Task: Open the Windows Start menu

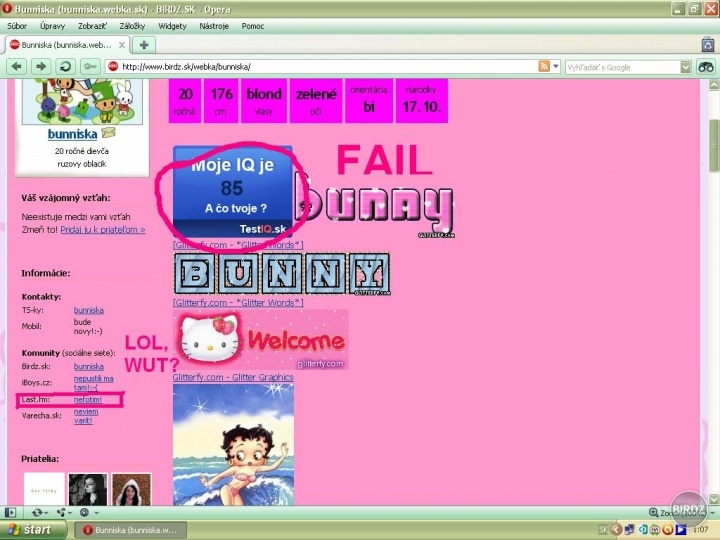Action: tap(31, 530)
